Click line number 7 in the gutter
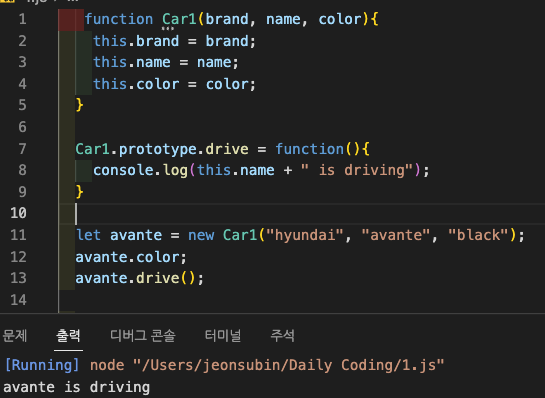The image size is (545, 398). (23, 149)
